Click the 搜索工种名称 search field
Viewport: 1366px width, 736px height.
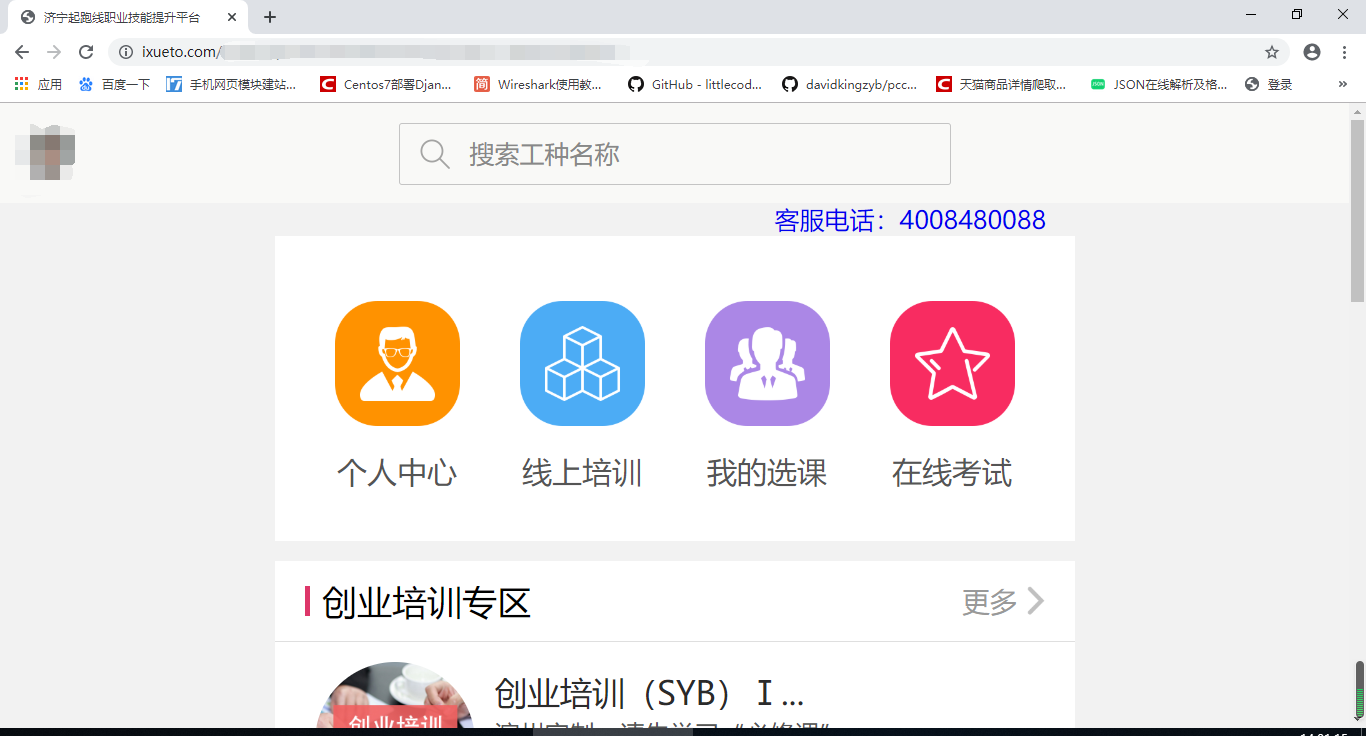(675, 154)
